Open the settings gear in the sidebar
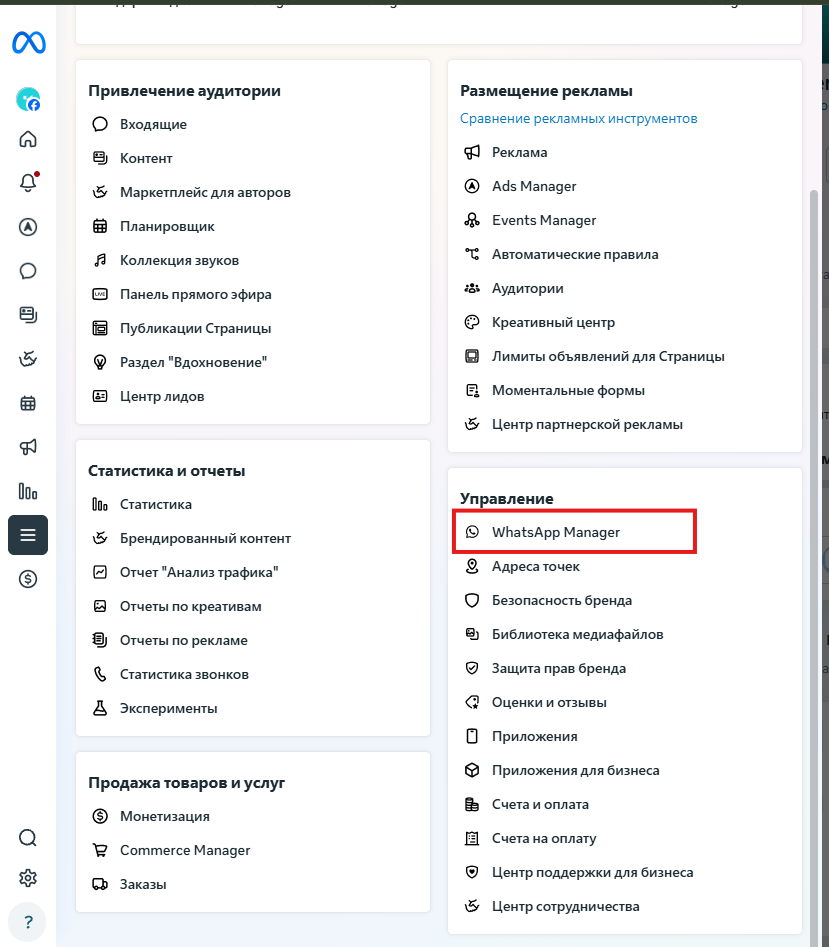Screen dimensions: 829x947 (x=28, y=878)
